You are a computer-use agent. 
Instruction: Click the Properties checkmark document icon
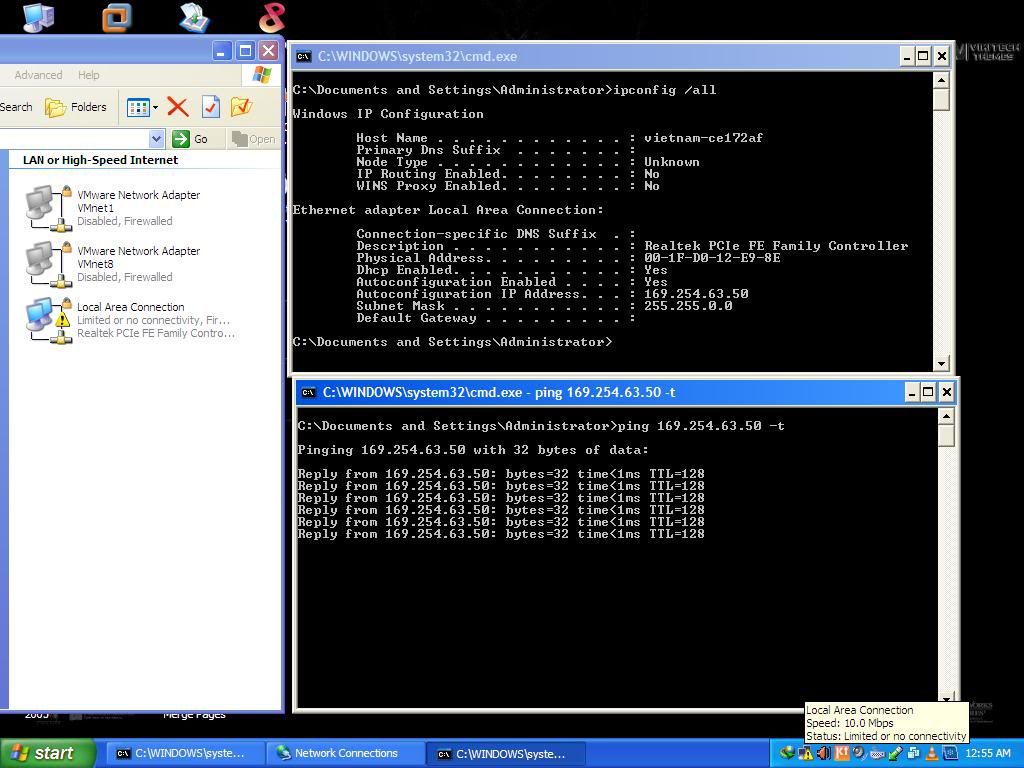pyautogui.click(x=210, y=106)
